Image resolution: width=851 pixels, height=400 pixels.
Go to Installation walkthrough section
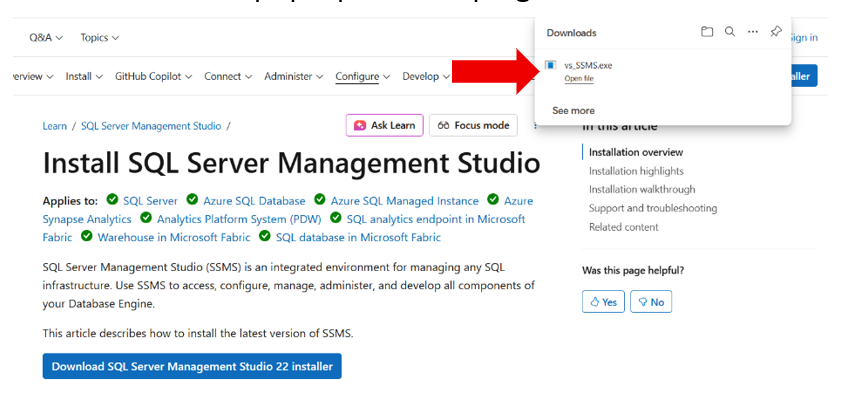[642, 189]
